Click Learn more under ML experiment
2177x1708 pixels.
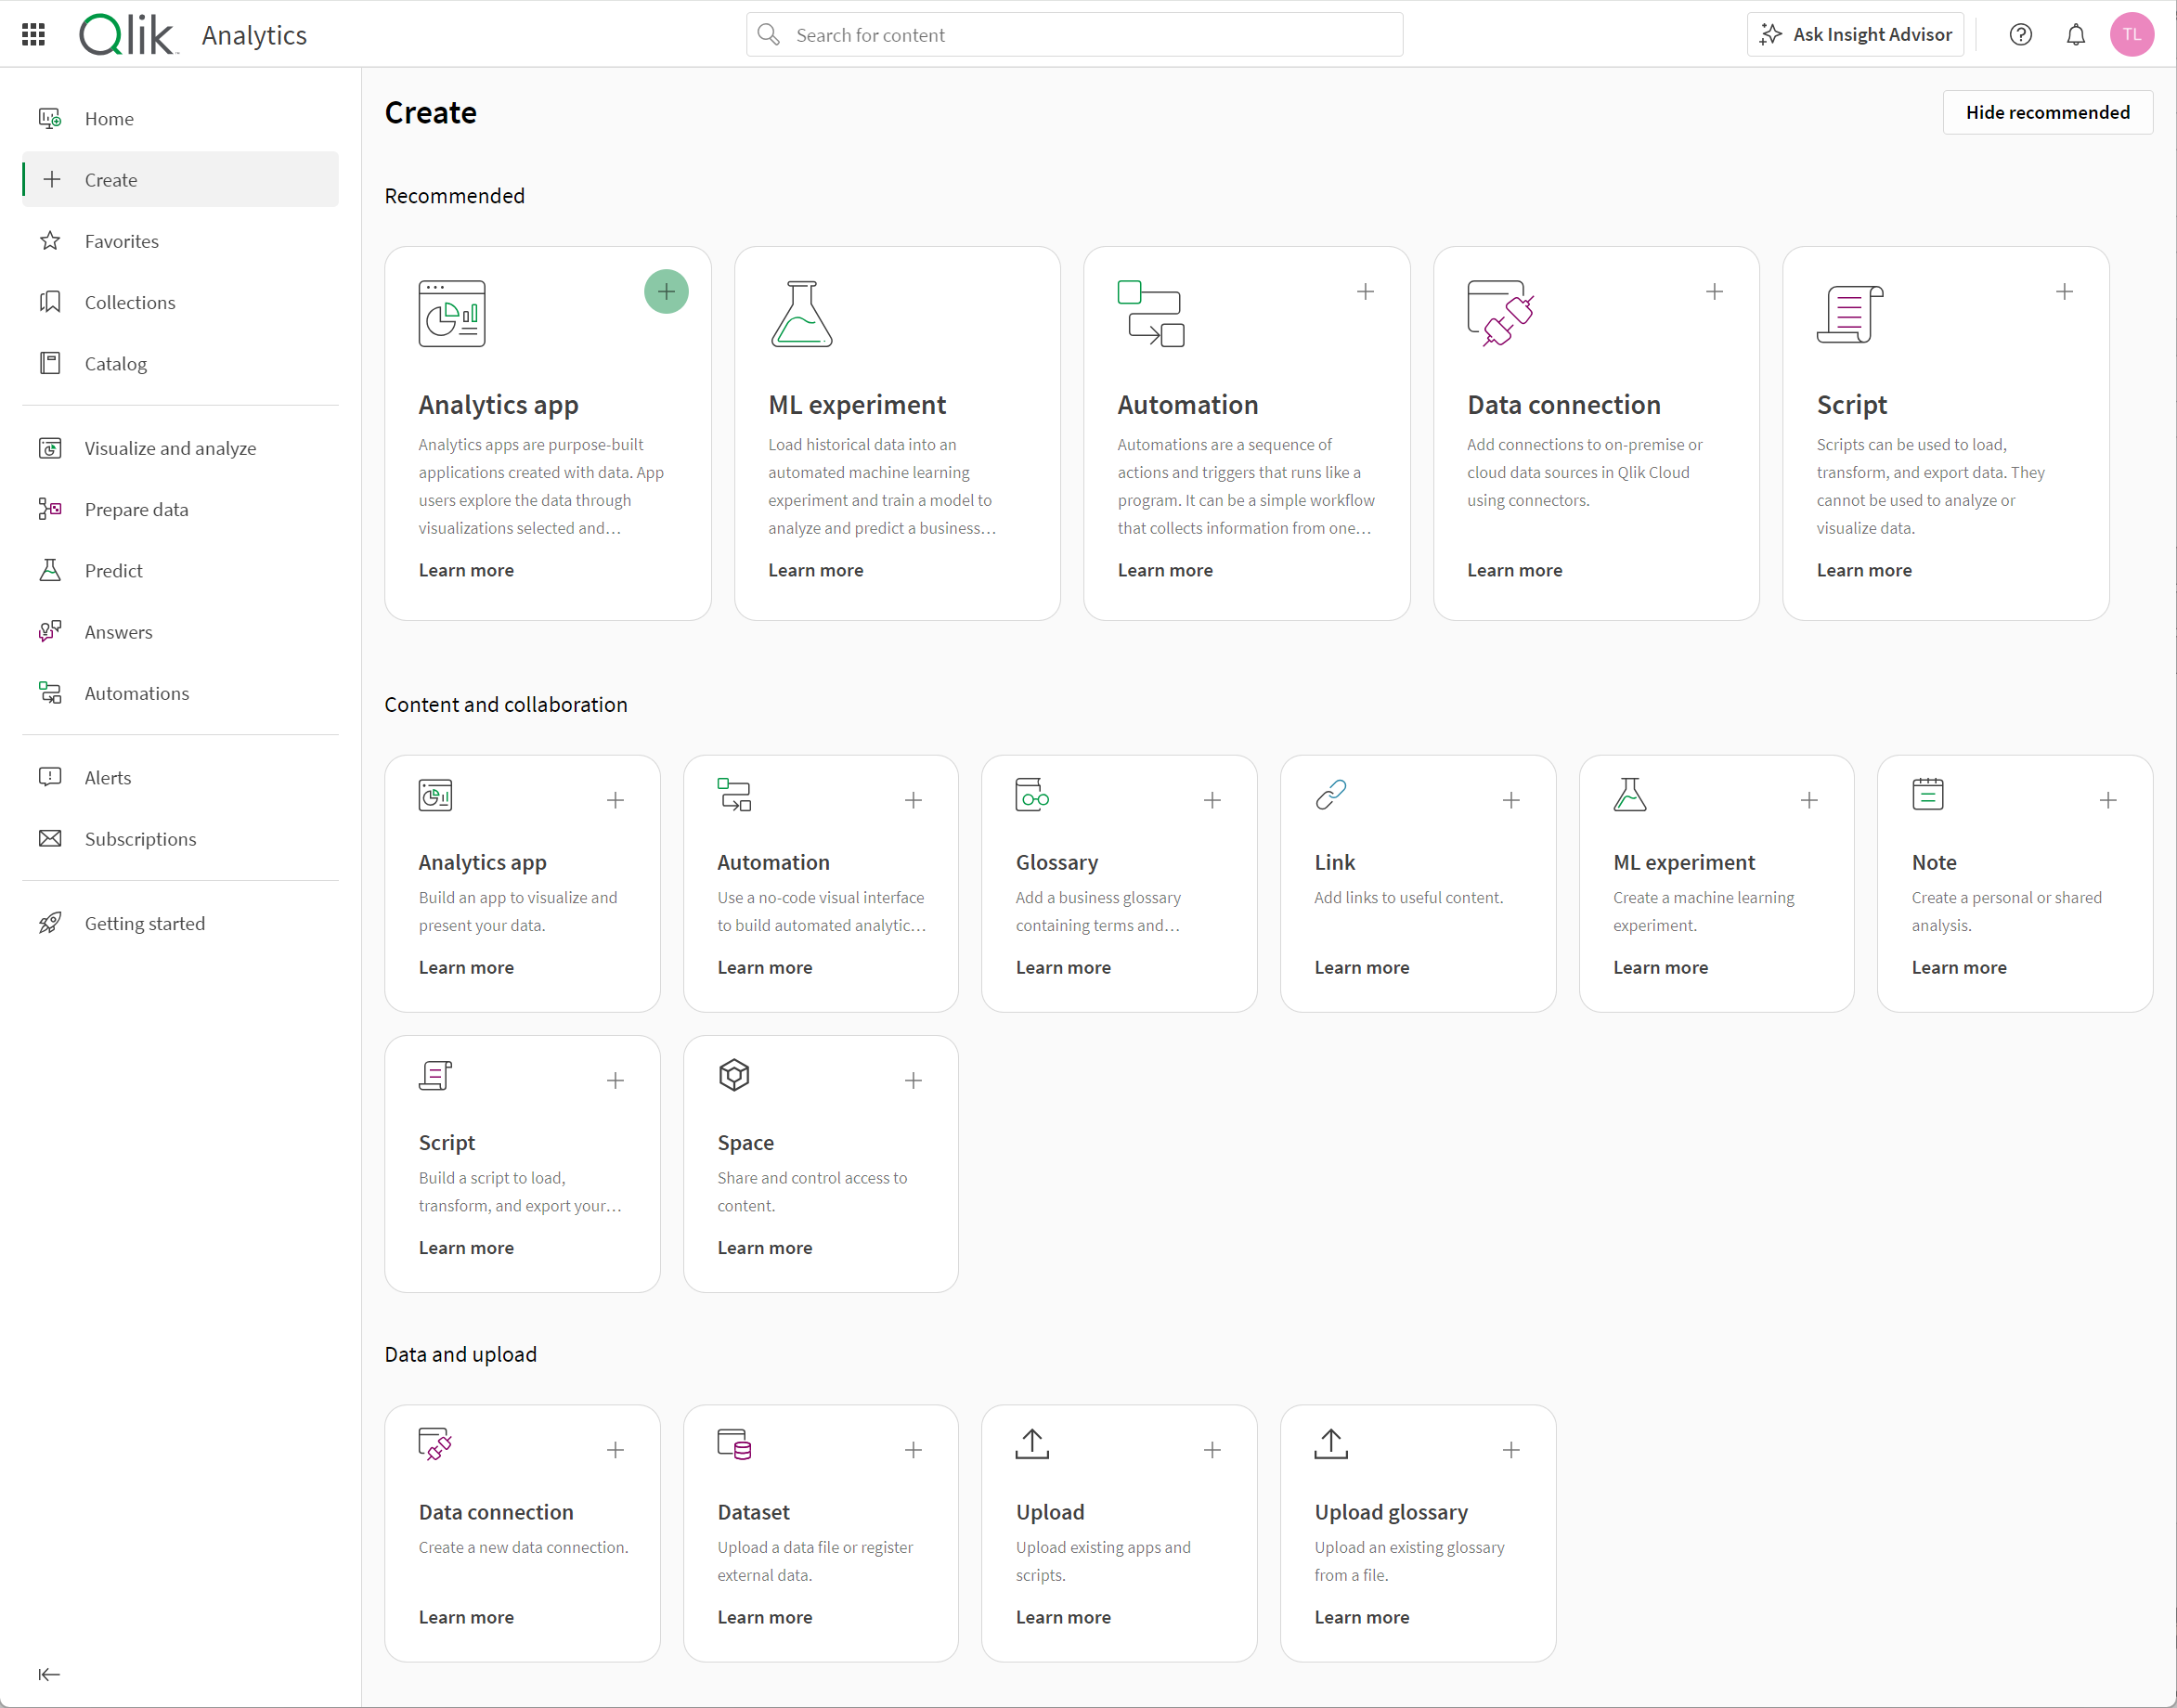814,569
